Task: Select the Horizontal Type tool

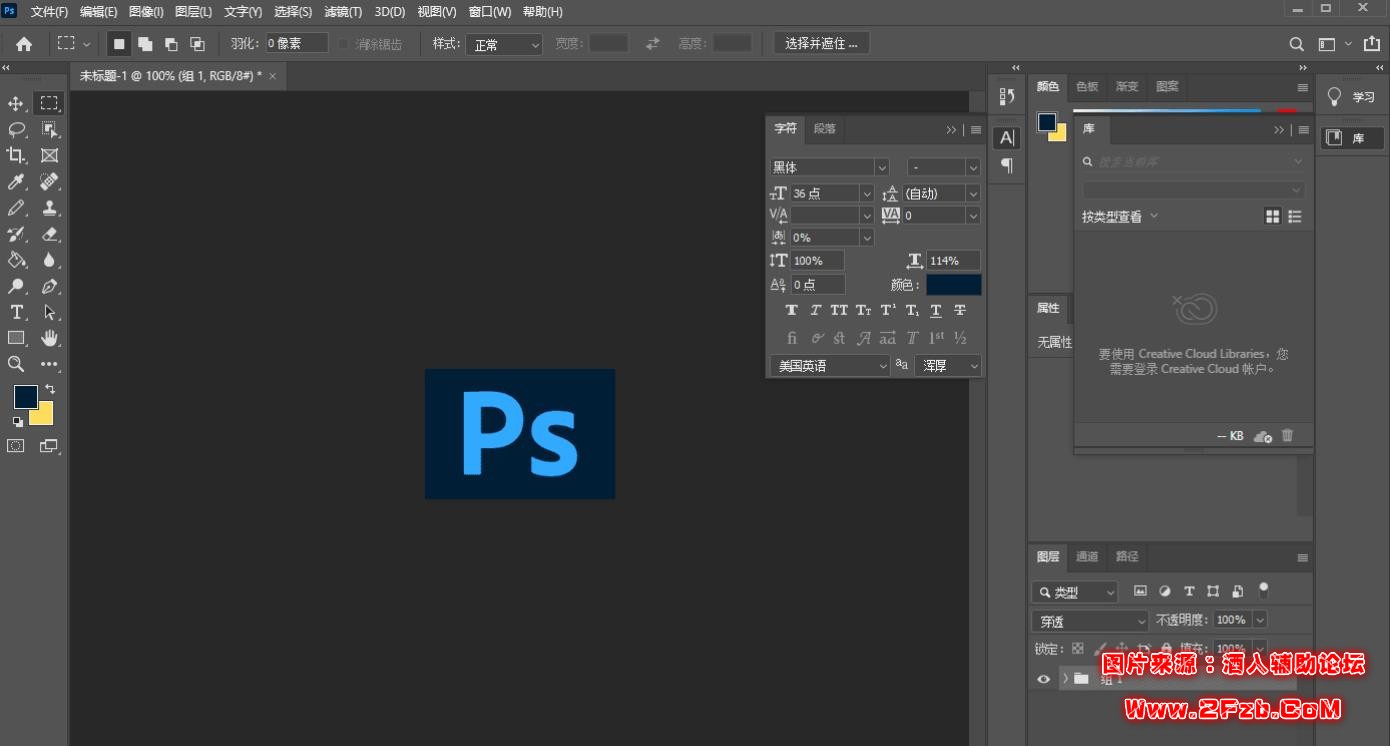Action: [16, 312]
